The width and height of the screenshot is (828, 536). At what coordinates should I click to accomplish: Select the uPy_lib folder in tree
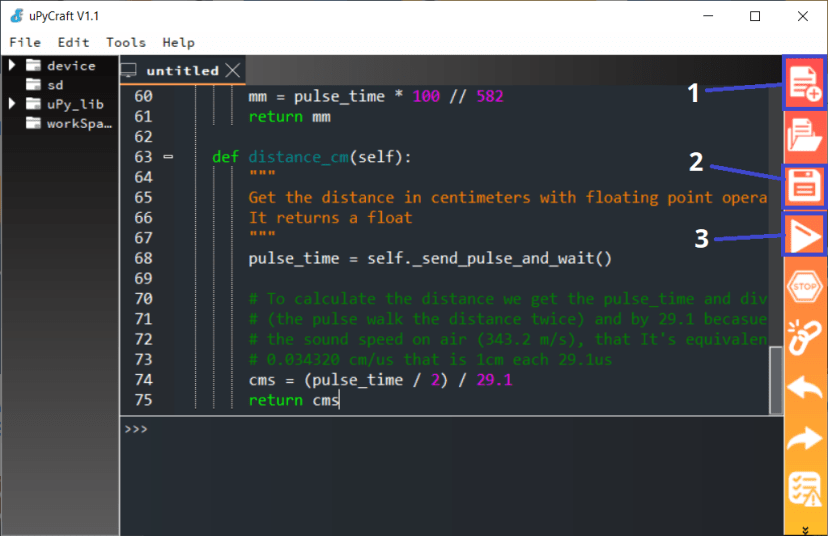(x=65, y=104)
